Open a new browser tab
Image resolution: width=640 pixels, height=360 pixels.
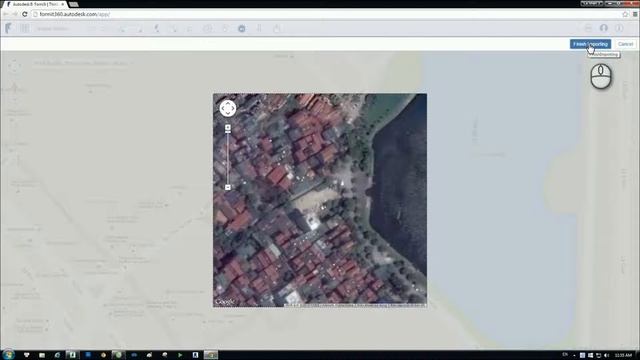[x=73, y=4]
